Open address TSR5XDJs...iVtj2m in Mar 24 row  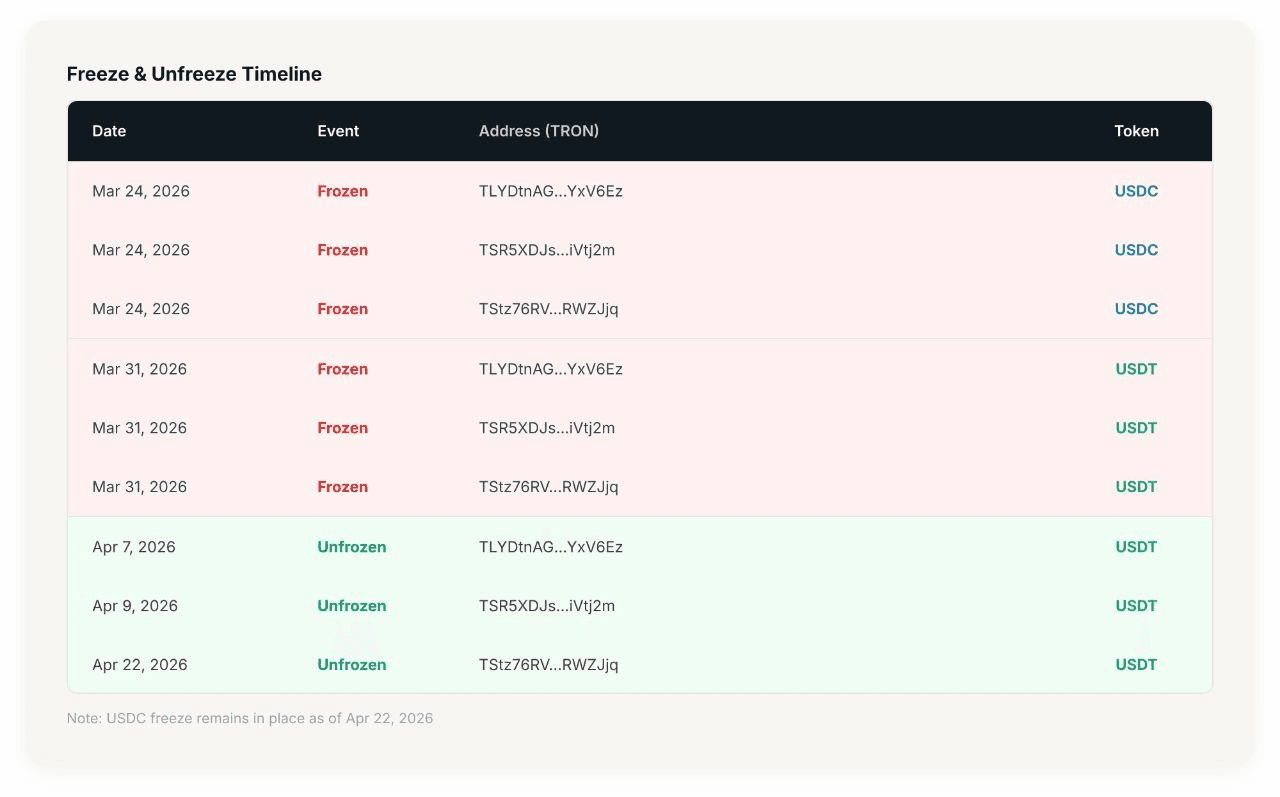[546, 250]
